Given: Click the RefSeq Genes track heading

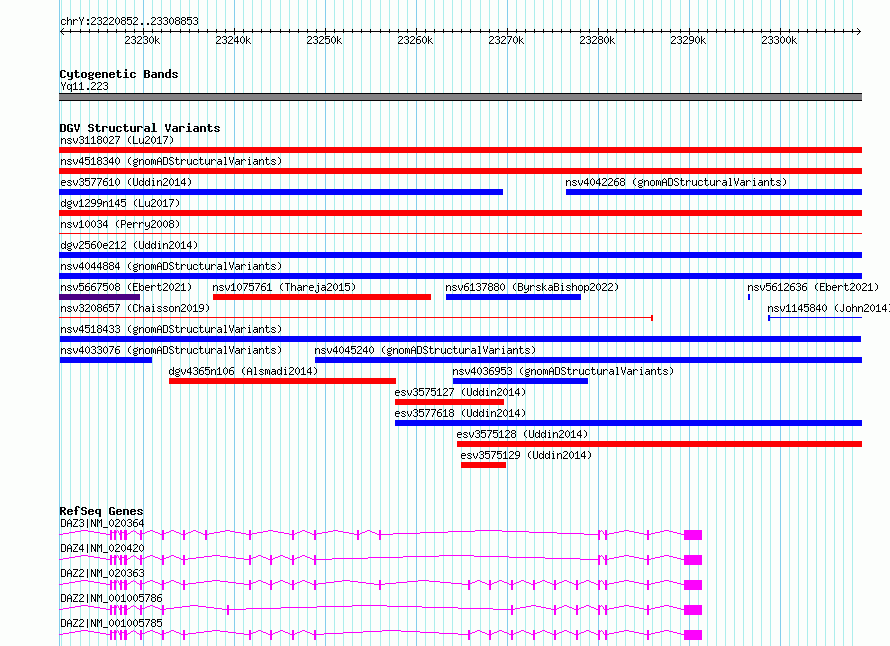Looking at the screenshot, I should [x=101, y=511].
